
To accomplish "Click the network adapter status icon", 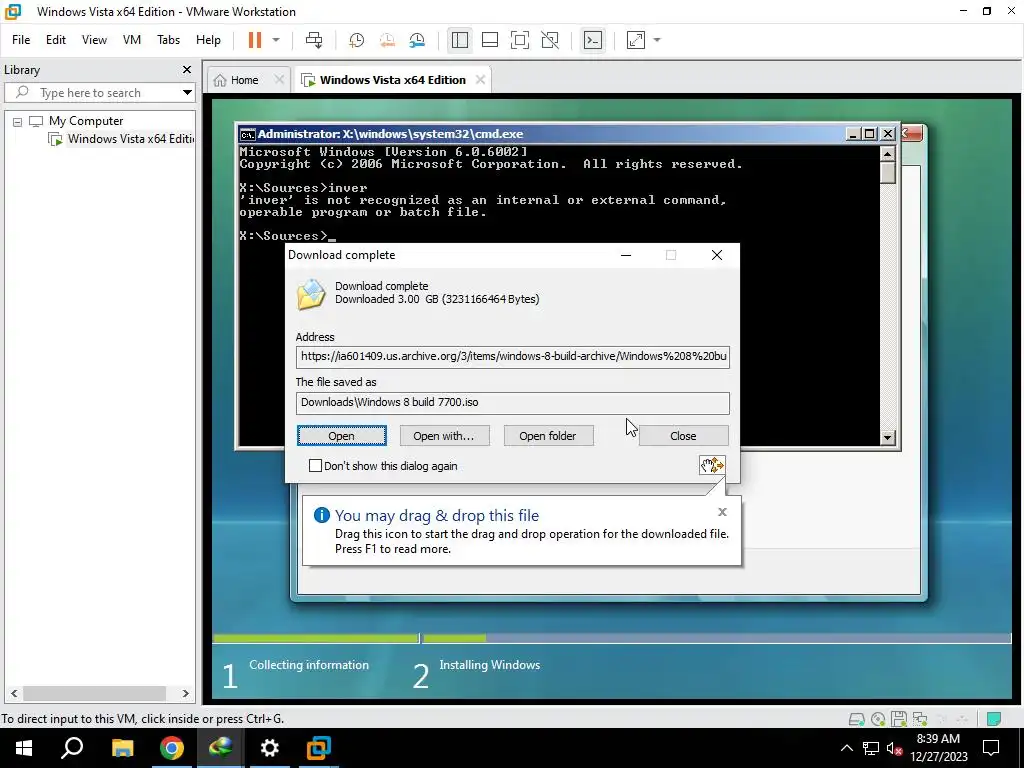I will pos(920,719).
